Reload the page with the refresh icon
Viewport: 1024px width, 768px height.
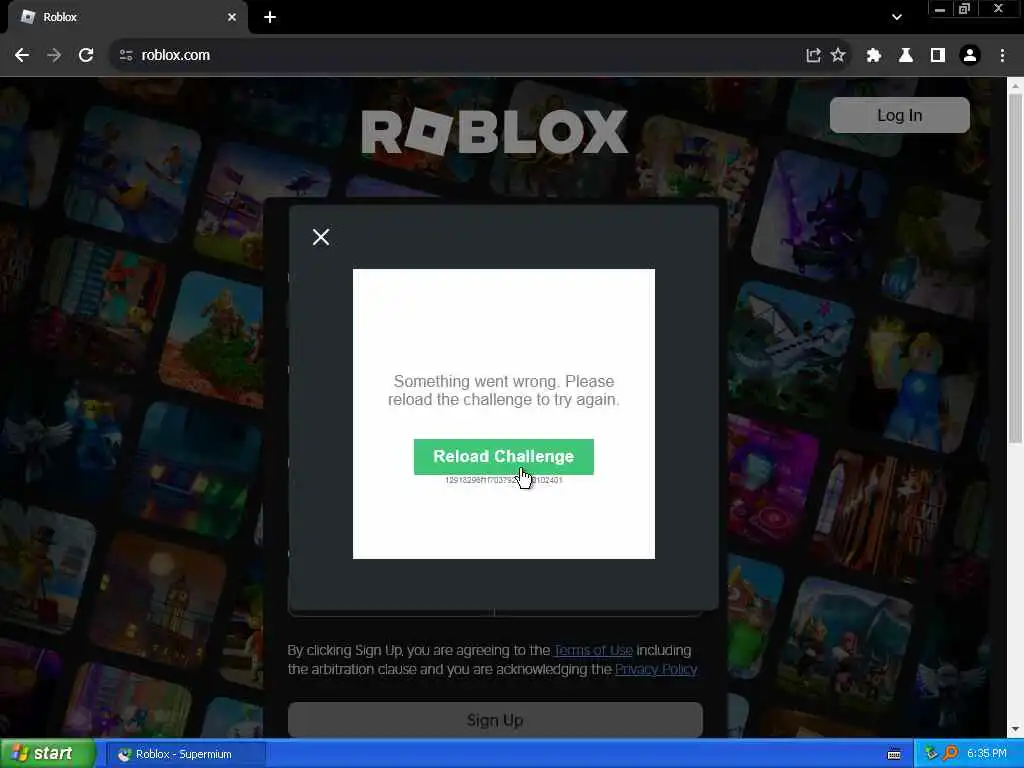pos(86,56)
